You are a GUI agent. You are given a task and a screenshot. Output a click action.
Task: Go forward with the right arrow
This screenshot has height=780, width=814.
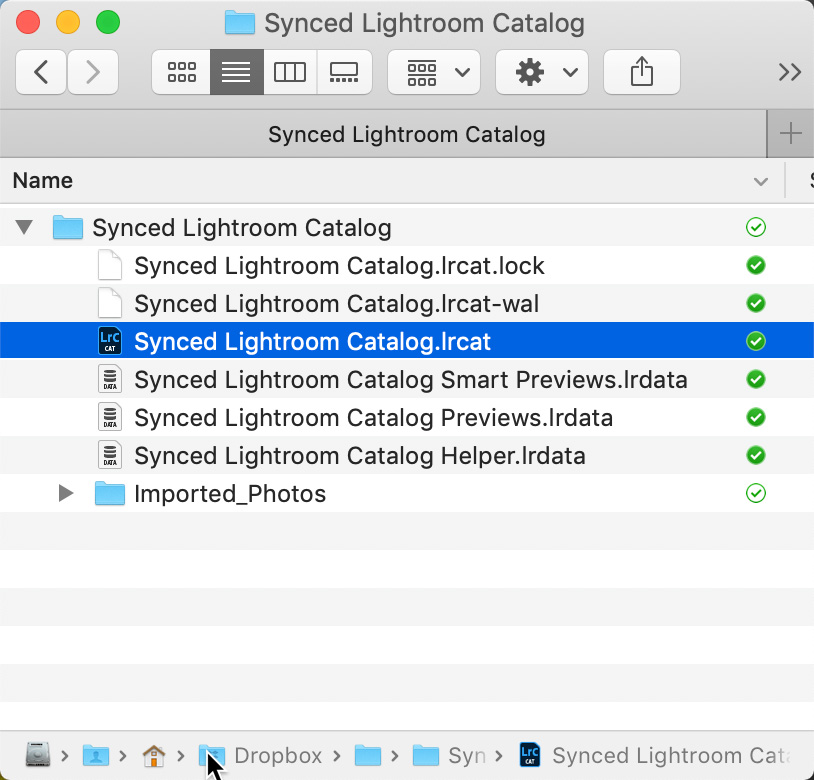[92, 72]
